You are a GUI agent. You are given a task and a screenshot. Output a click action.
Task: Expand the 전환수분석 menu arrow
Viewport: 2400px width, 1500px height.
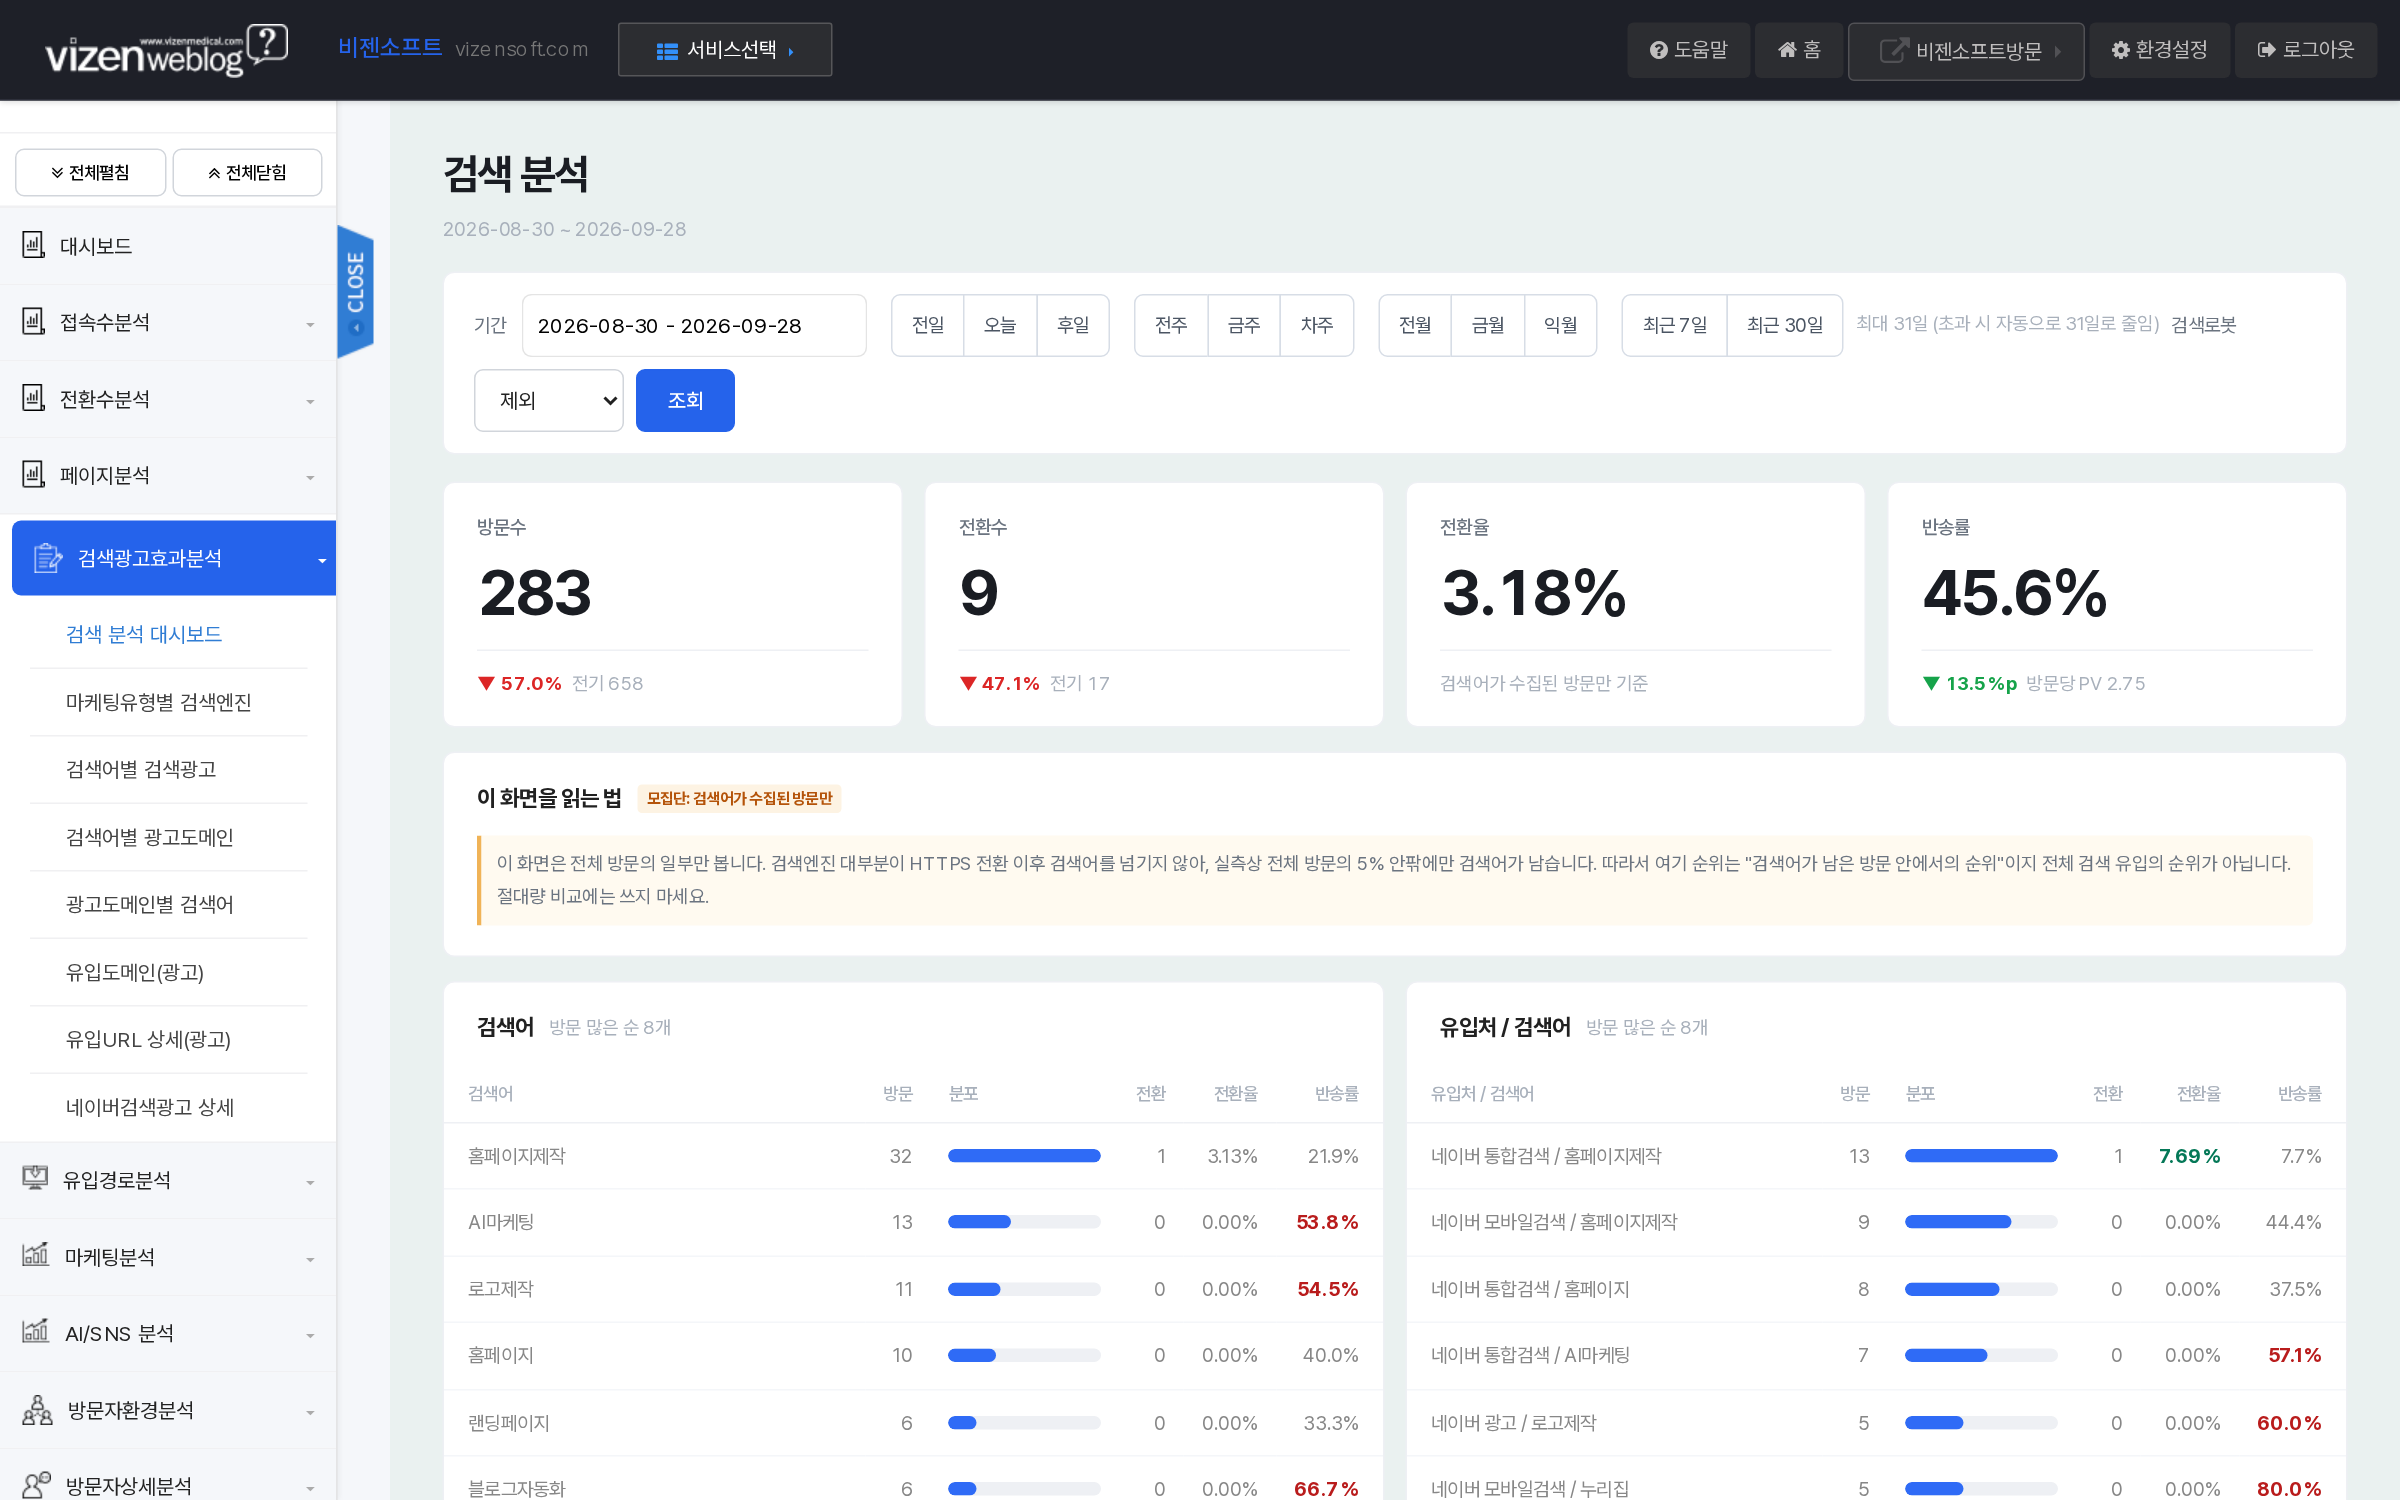click(310, 402)
